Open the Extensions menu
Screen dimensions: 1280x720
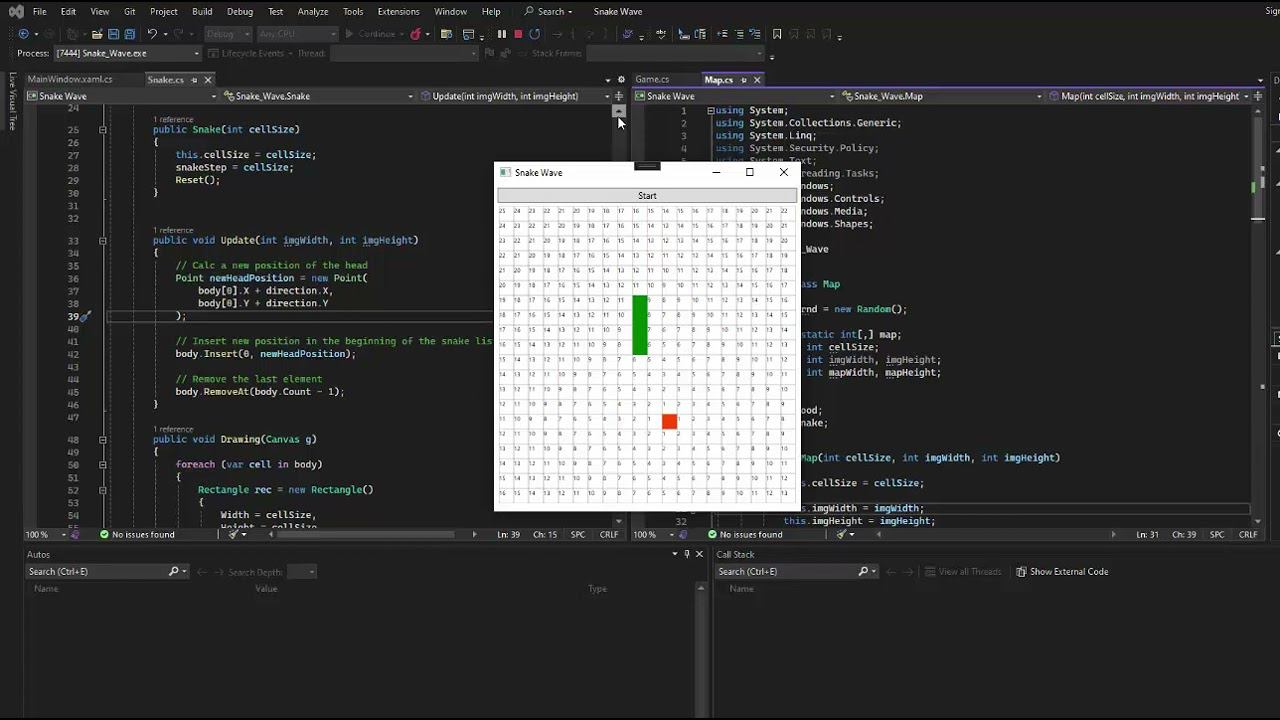pyautogui.click(x=398, y=11)
